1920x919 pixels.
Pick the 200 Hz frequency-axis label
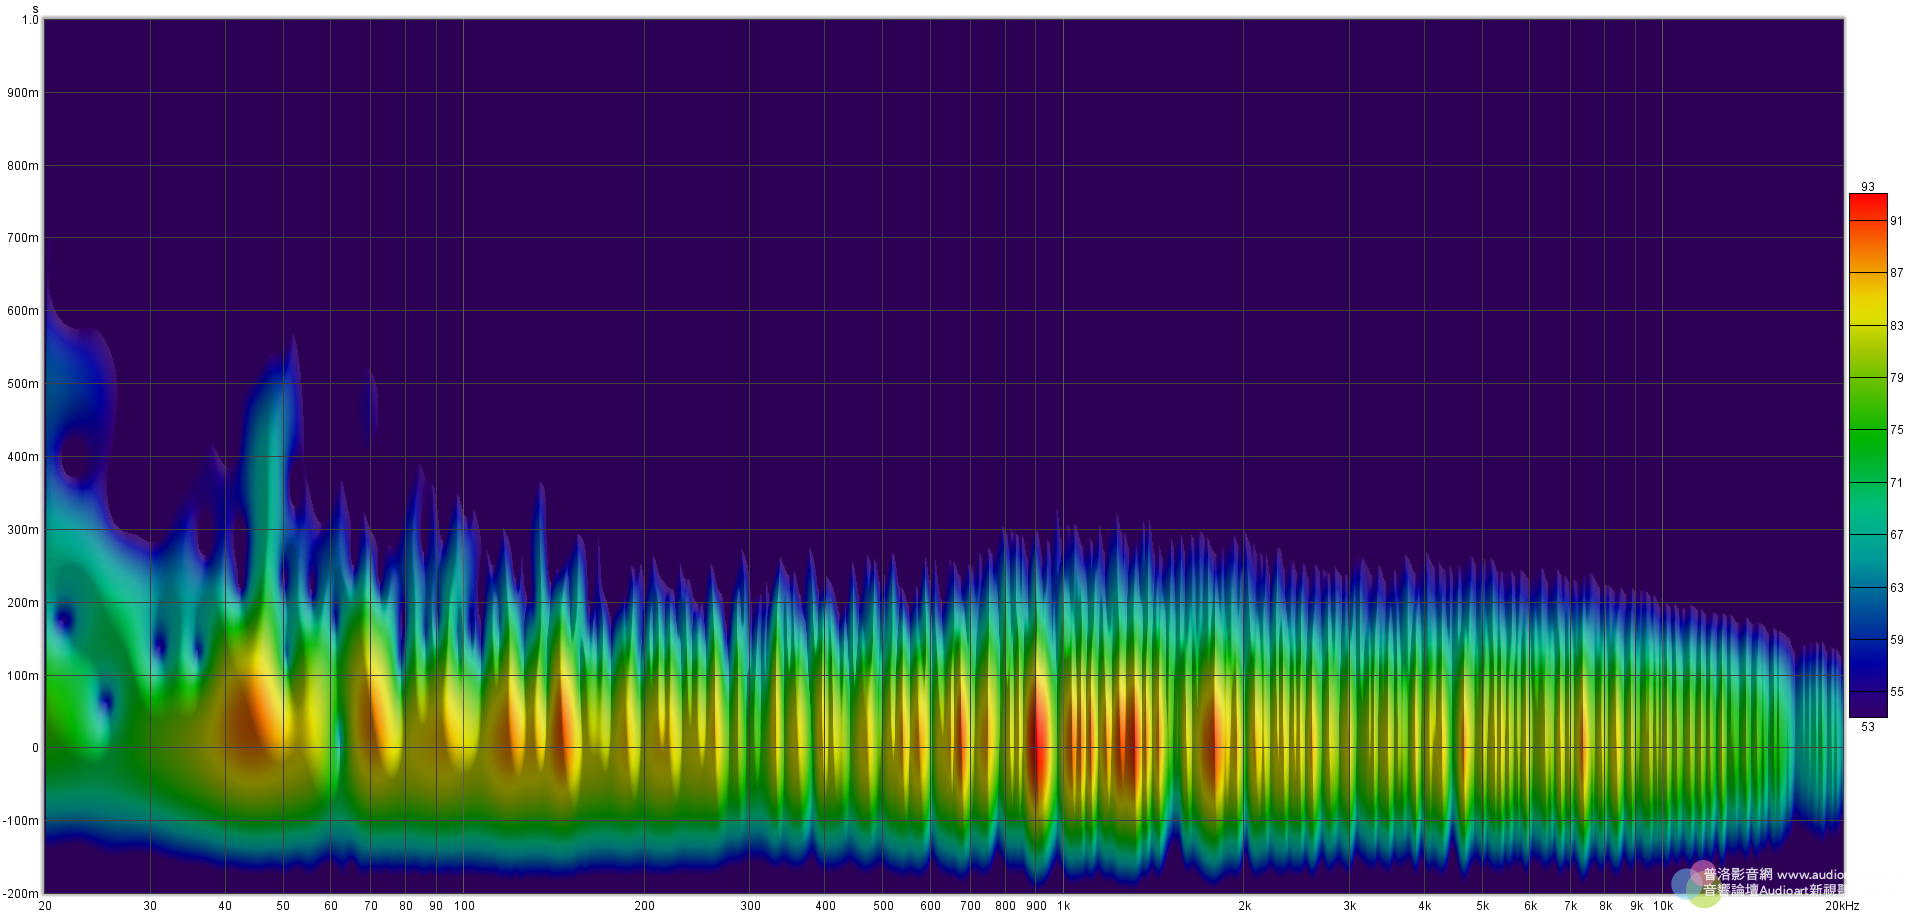click(645, 906)
